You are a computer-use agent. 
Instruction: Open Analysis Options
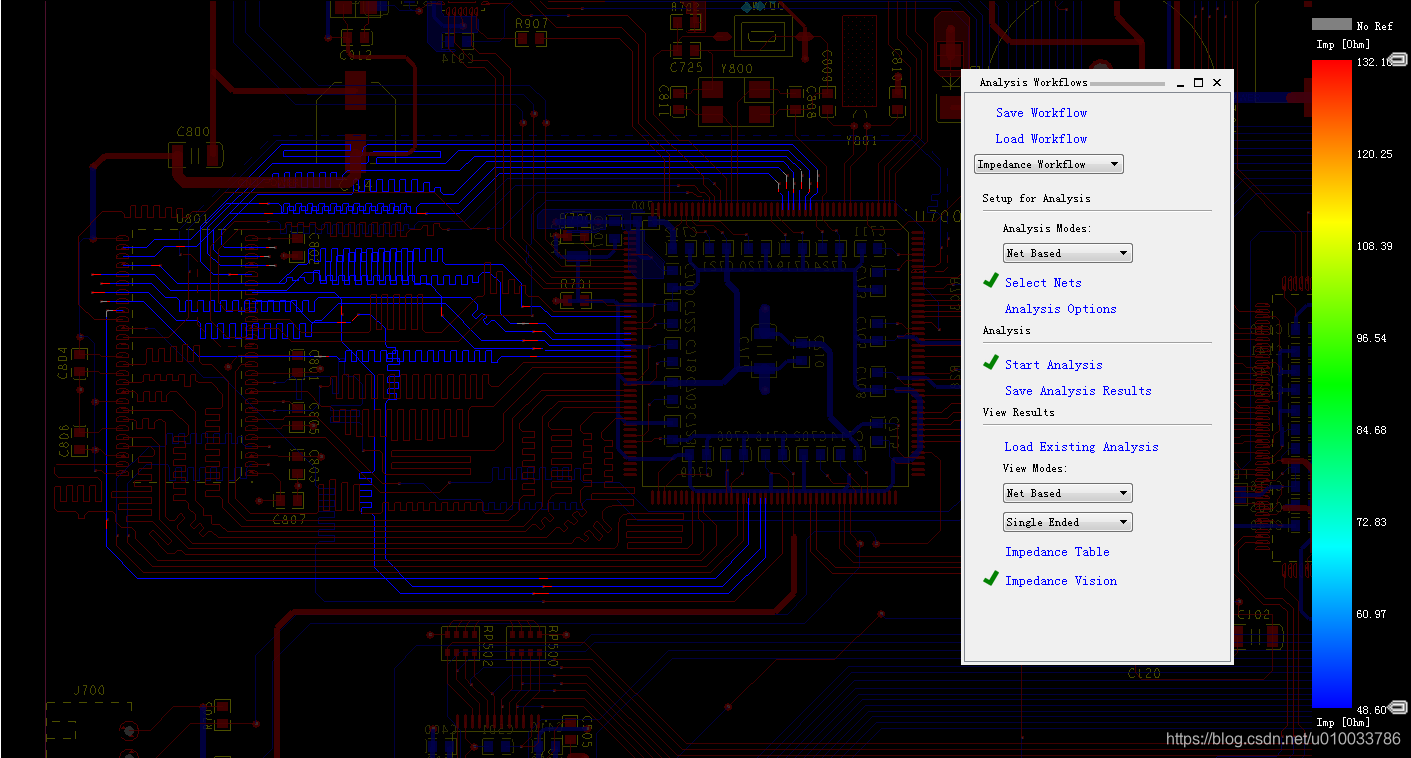click(1060, 309)
